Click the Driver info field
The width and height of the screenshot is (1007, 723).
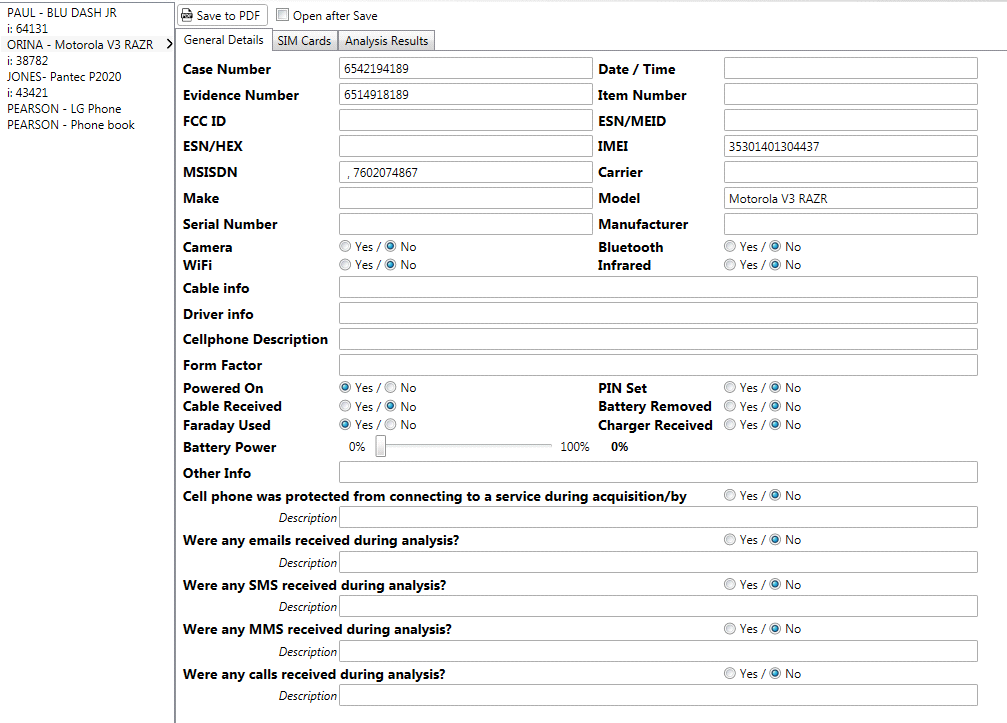tap(658, 313)
